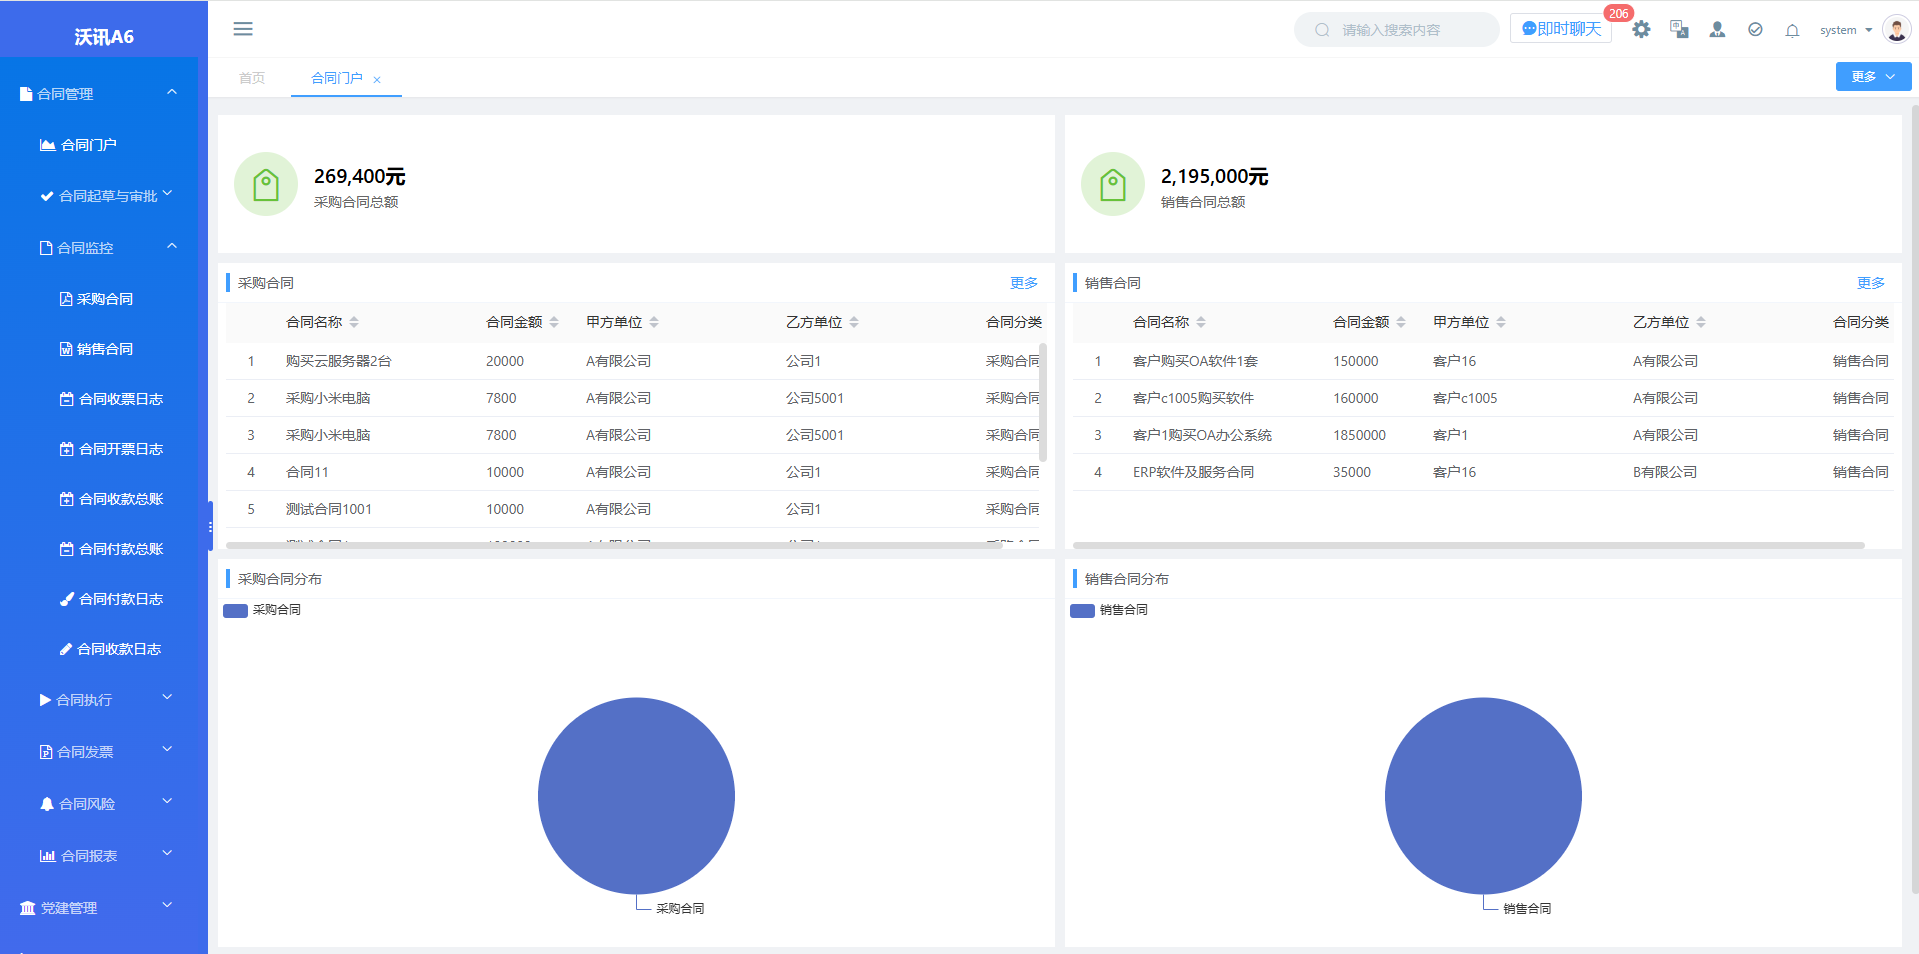
Task: Switch to the 首页 tab
Action: [x=252, y=78]
